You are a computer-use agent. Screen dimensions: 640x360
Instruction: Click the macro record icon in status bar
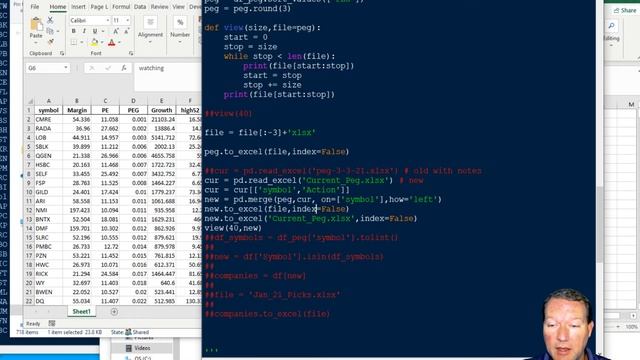click(52, 323)
